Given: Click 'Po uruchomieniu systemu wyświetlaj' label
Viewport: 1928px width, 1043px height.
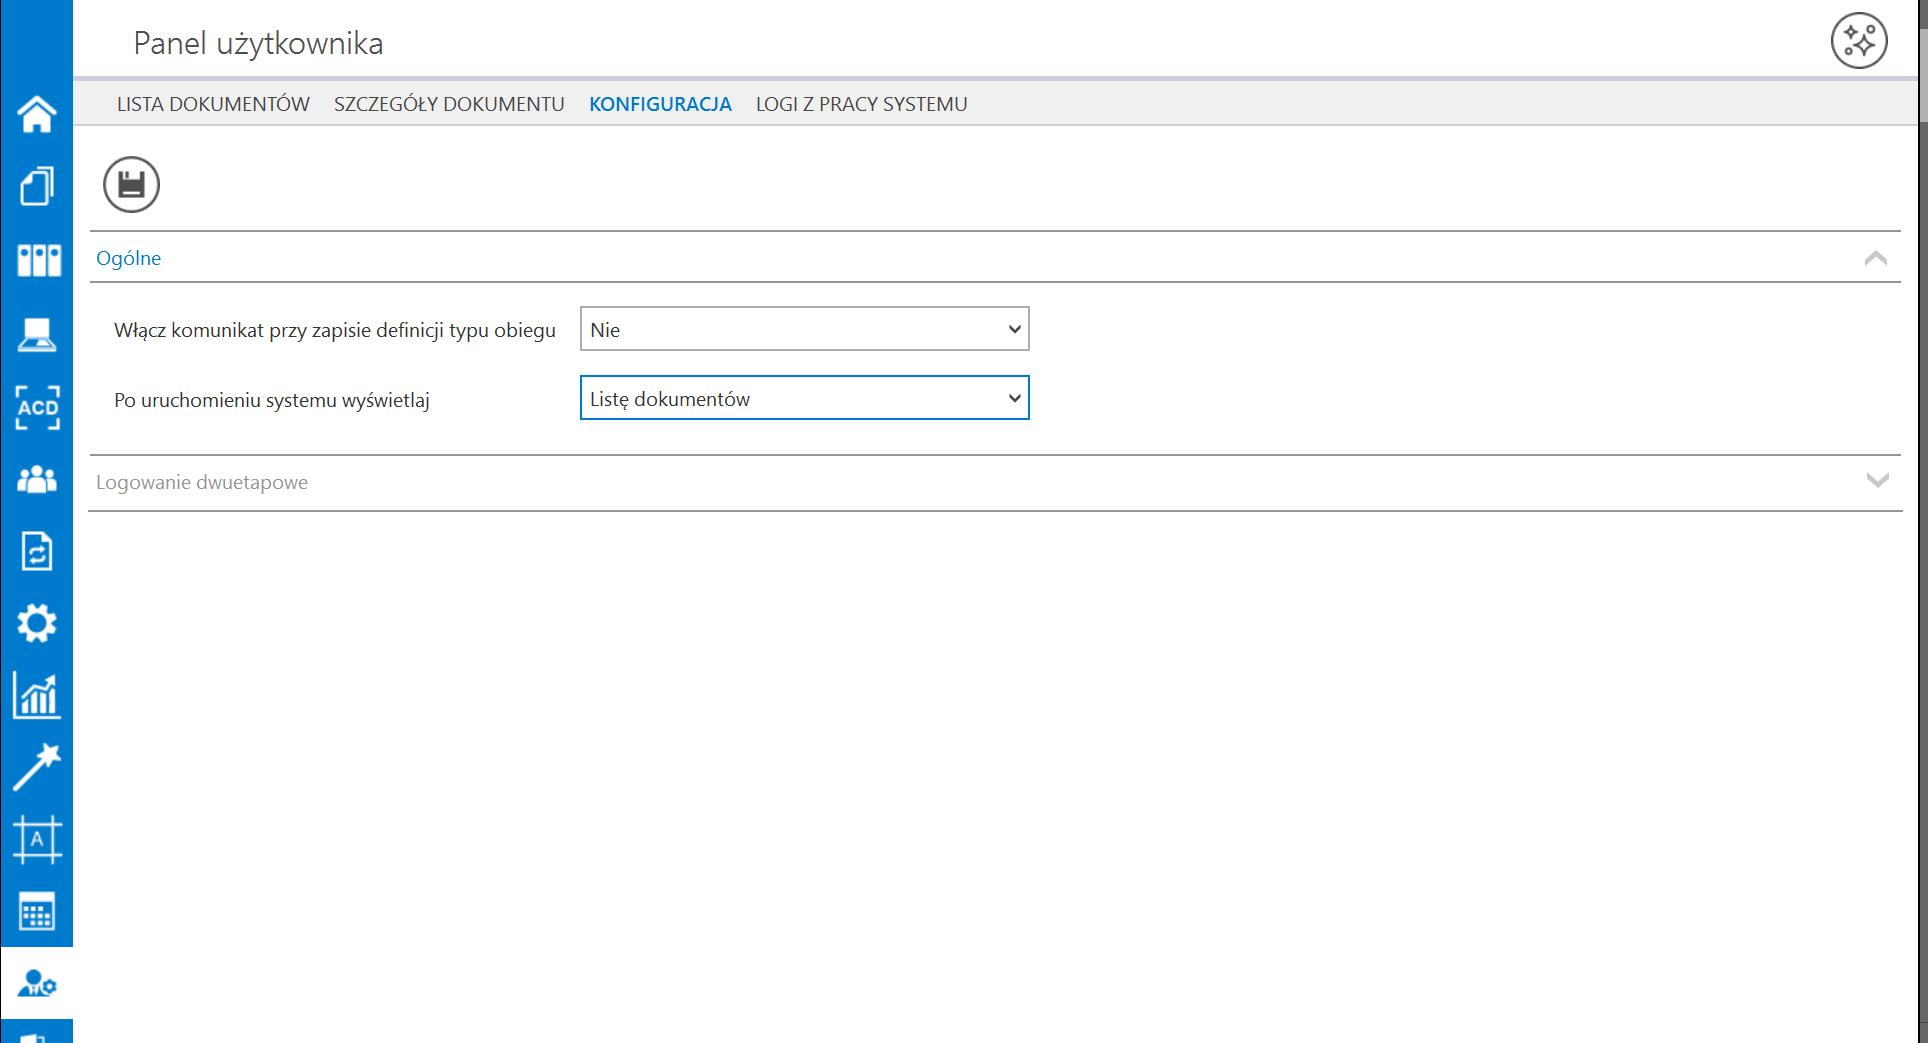Looking at the screenshot, I should coord(272,400).
